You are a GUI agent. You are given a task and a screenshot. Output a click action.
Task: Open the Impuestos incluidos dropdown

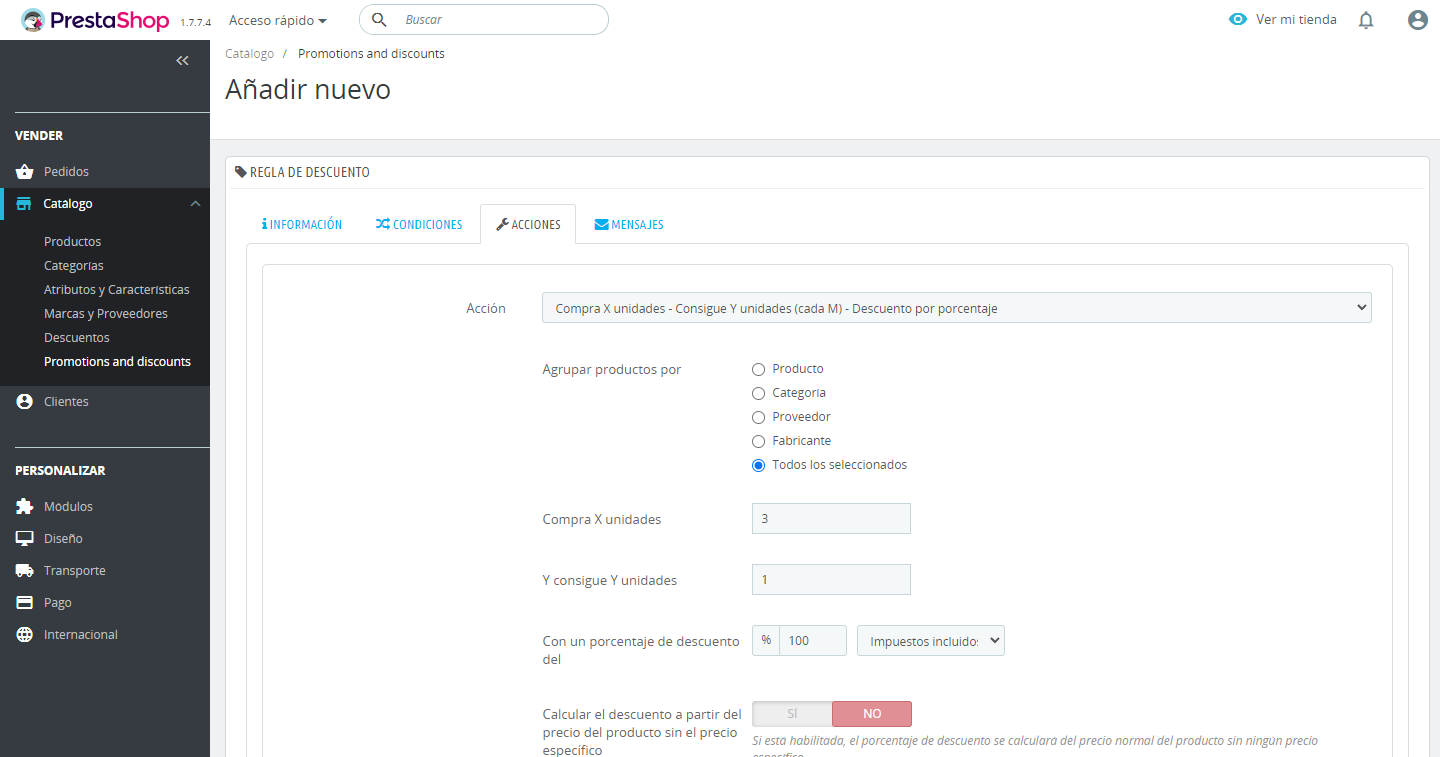click(930, 641)
